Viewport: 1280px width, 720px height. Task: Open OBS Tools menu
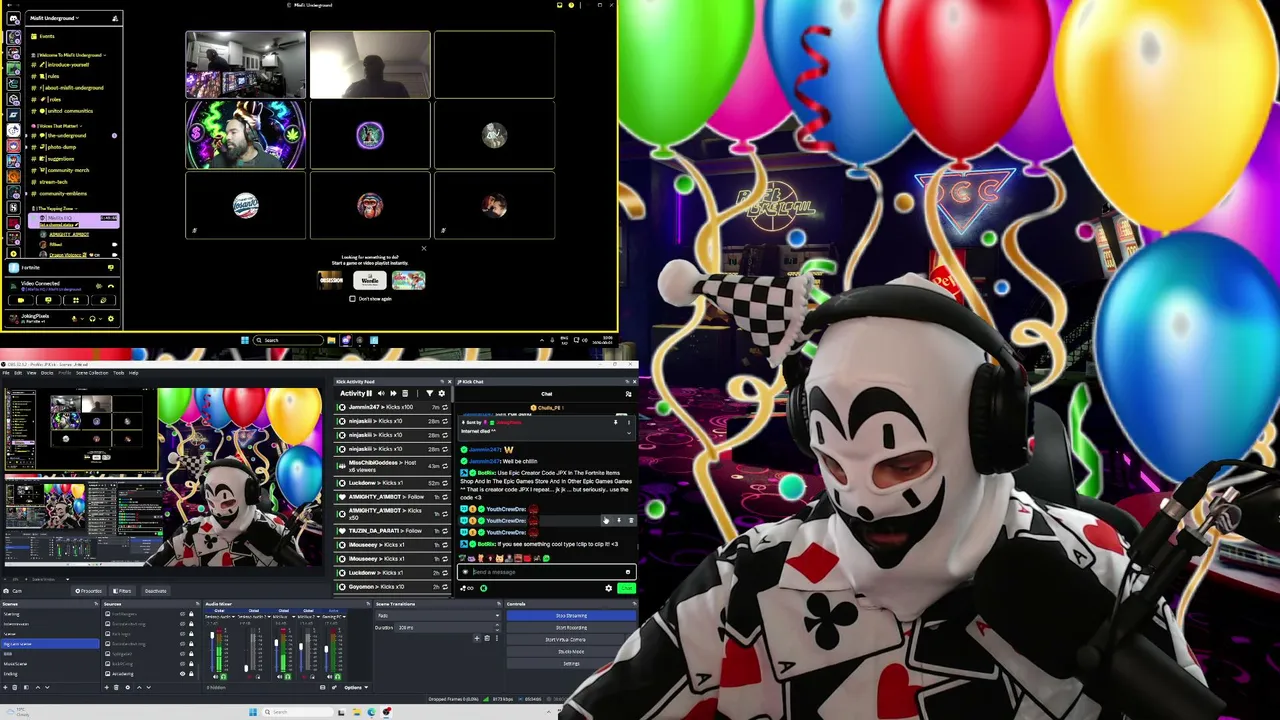pyautogui.click(x=119, y=373)
